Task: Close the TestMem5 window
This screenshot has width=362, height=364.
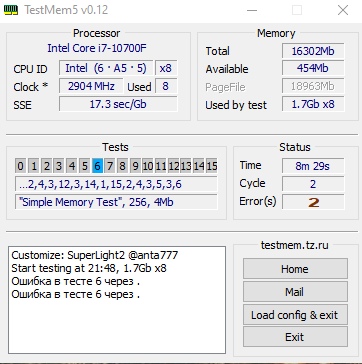Action: tap(343, 10)
